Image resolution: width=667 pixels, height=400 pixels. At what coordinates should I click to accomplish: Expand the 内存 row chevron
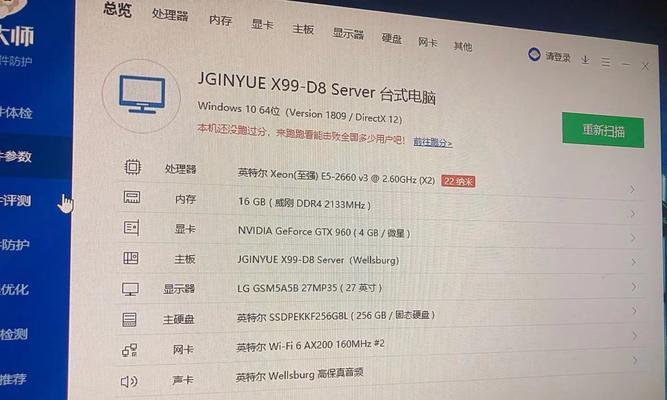coord(633,213)
